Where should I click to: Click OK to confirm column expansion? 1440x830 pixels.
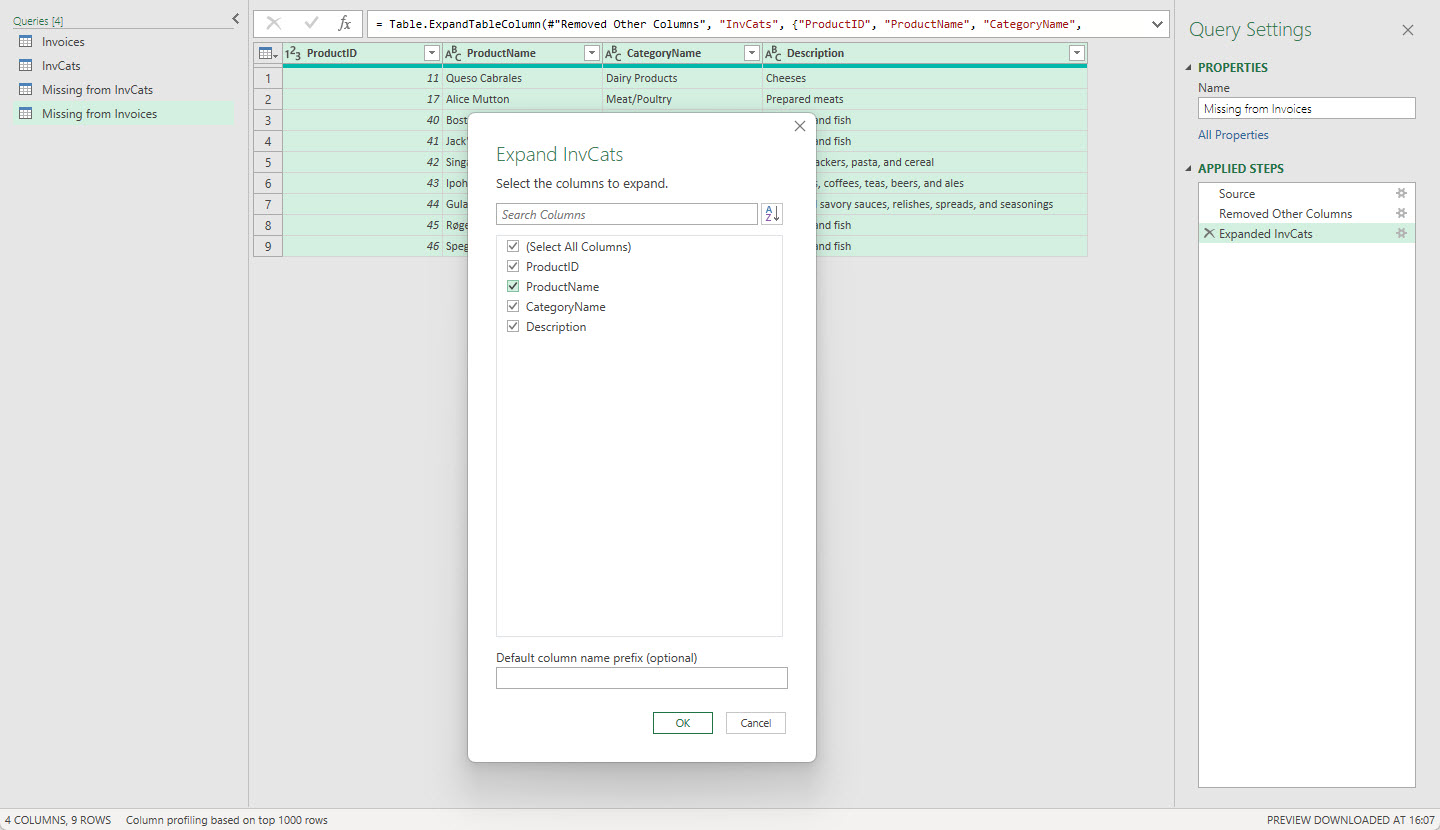682,723
